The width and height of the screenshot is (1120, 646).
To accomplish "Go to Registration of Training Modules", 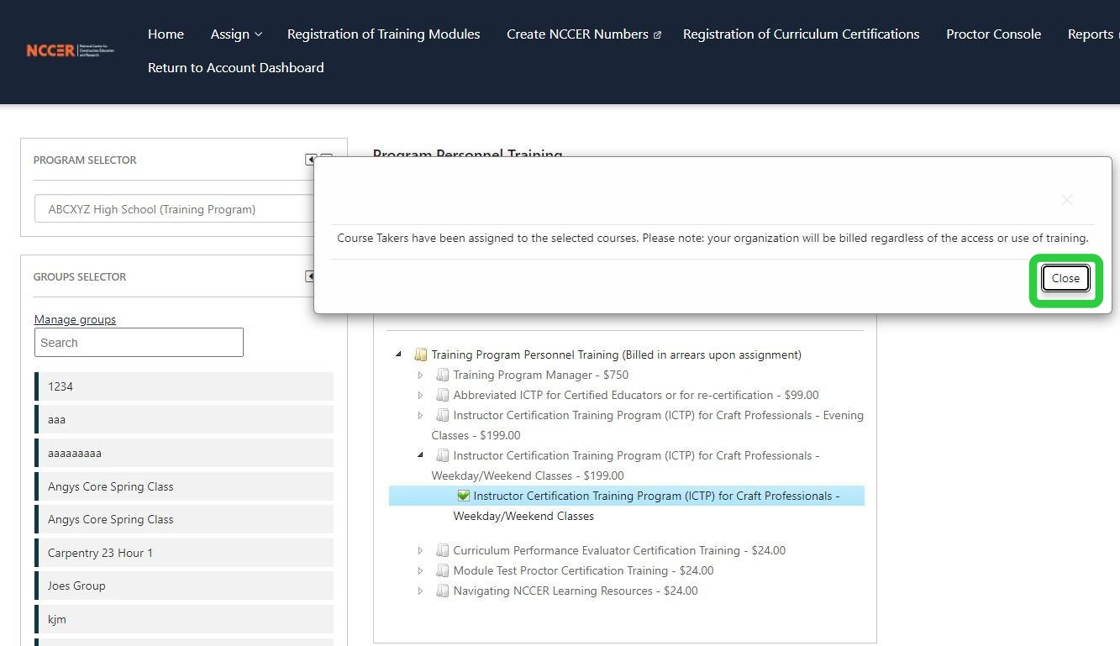I will point(383,34).
